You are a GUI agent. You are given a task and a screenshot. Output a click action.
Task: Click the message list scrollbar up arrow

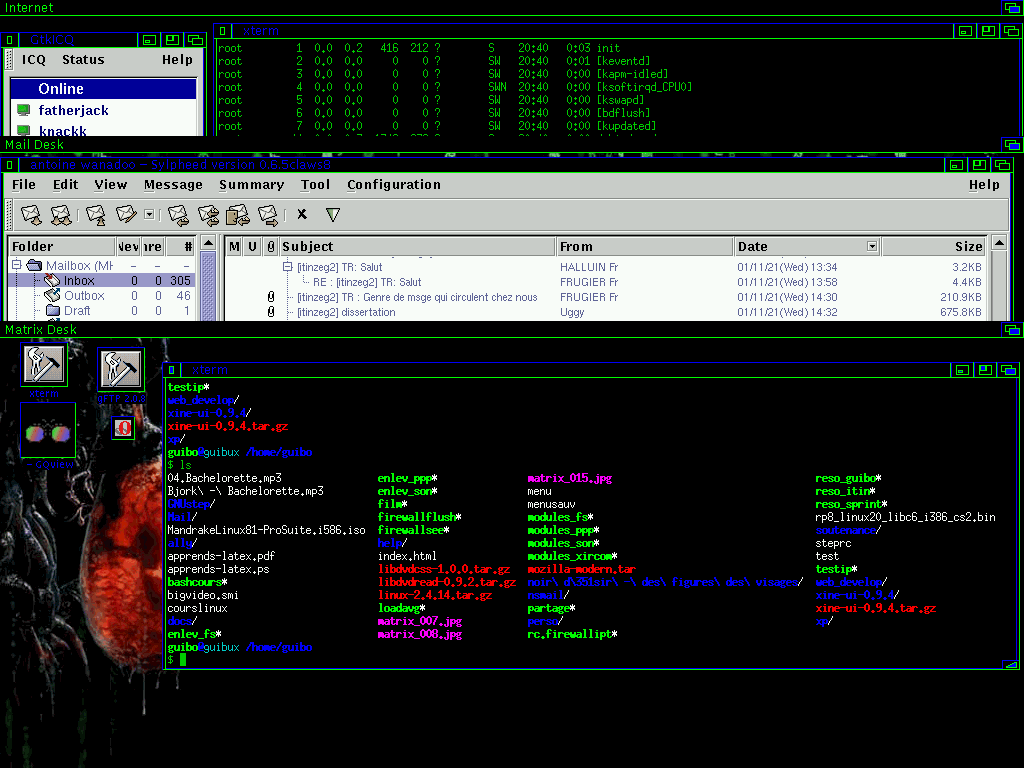coord(999,243)
